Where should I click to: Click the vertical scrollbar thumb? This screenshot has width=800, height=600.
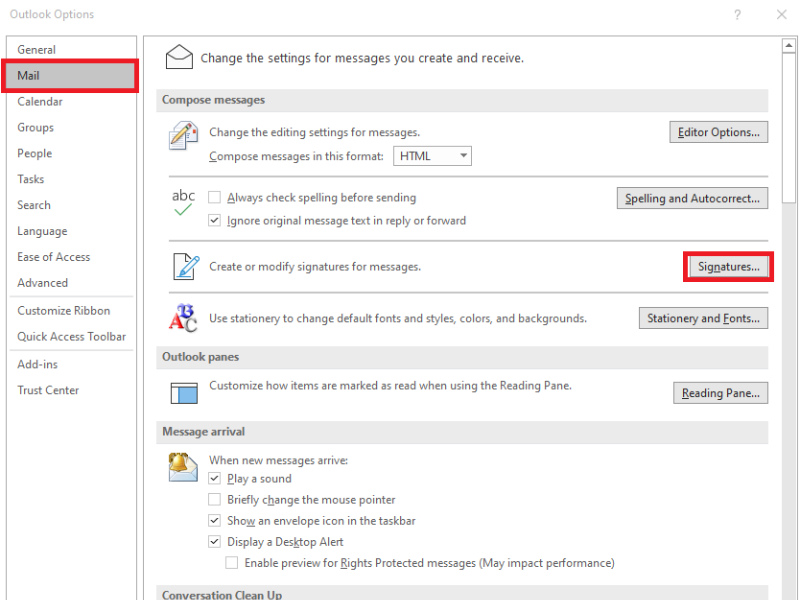(789, 128)
